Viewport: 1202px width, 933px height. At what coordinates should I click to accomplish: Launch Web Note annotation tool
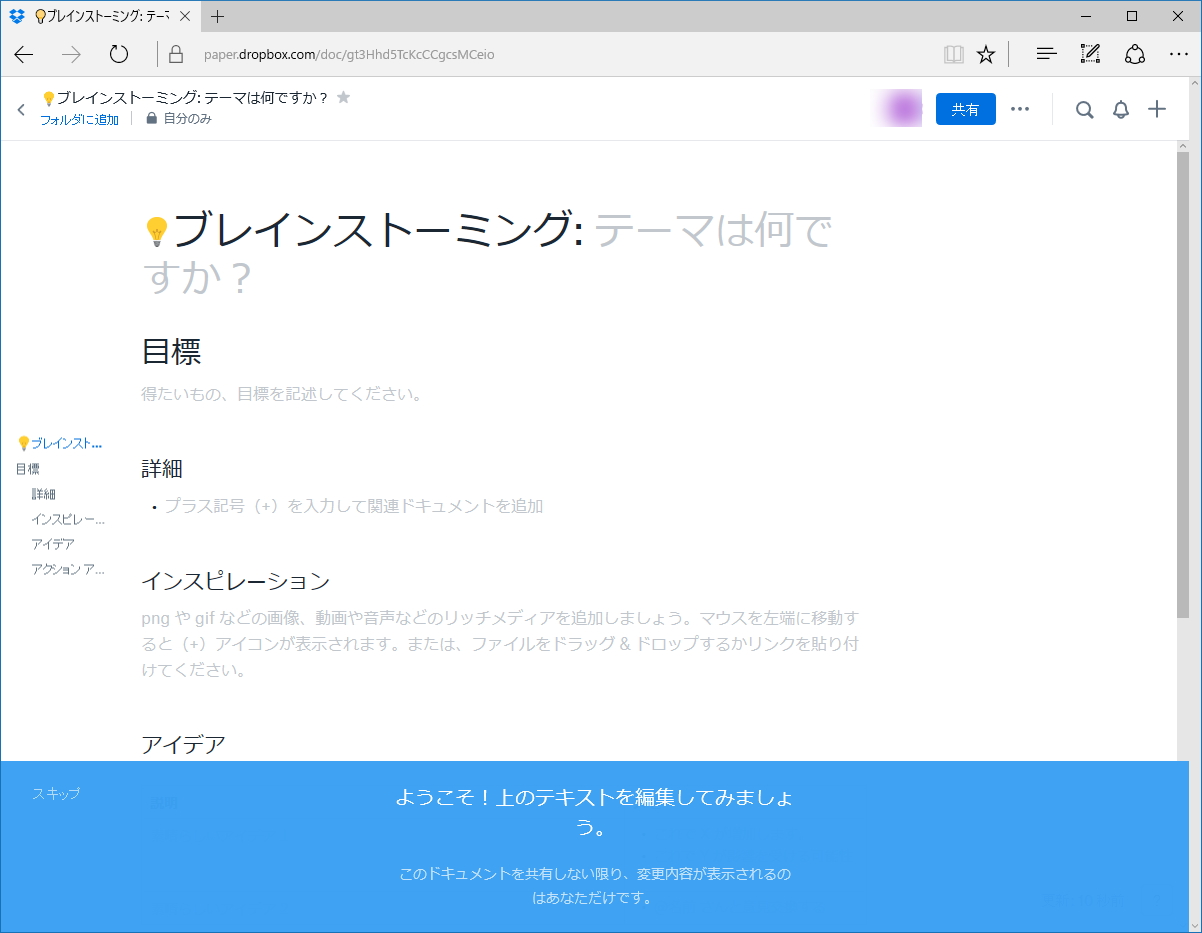(x=1090, y=54)
